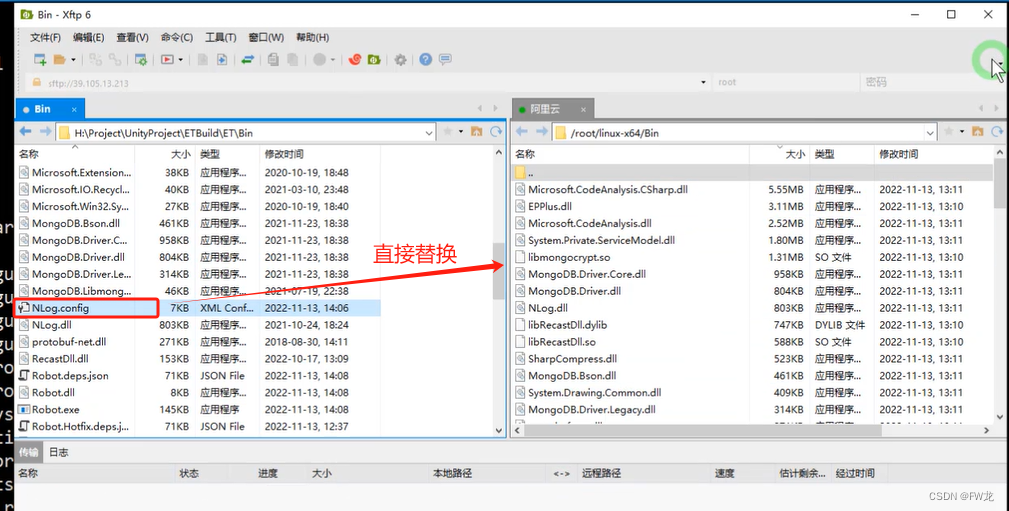Click the chat feedback bubble icon
The height and width of the screenshot is (511, 1009).
[x=445, y=60]
